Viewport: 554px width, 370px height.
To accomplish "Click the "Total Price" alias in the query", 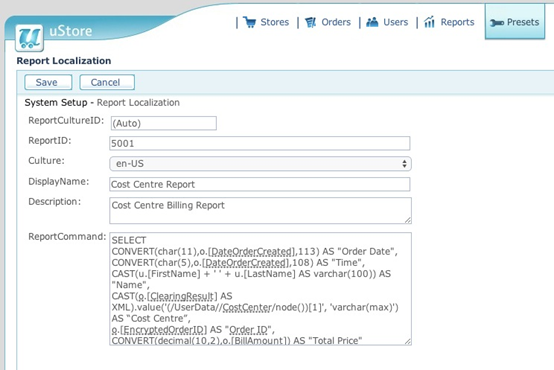I will [335, 341].
